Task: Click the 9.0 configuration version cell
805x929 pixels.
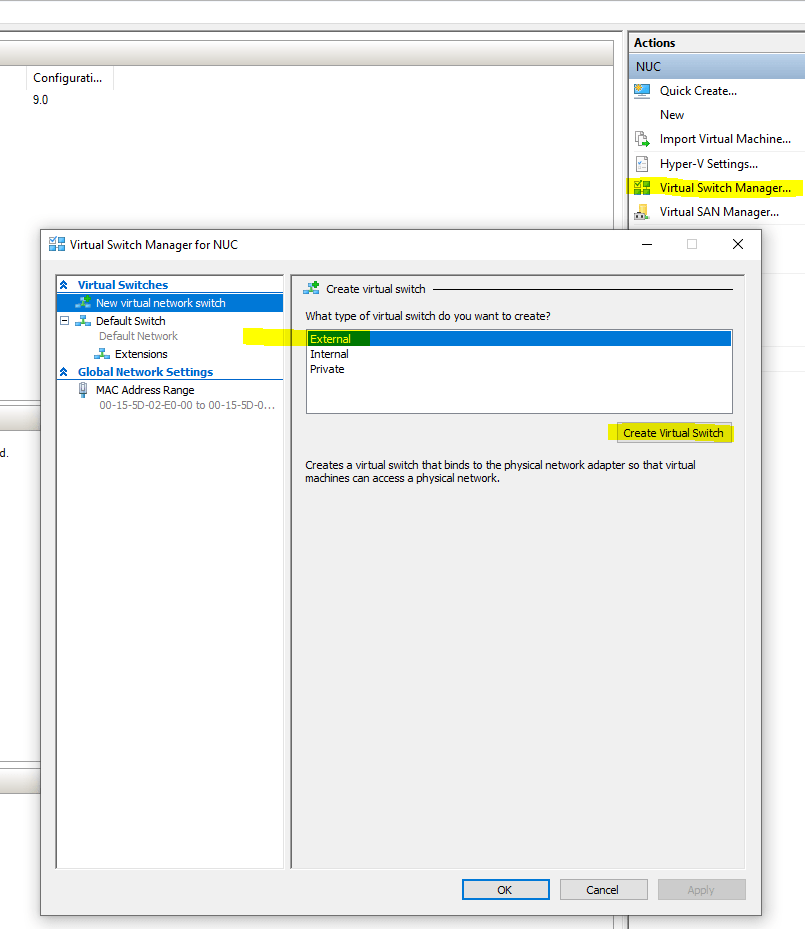Action: (x=40, y=100)
